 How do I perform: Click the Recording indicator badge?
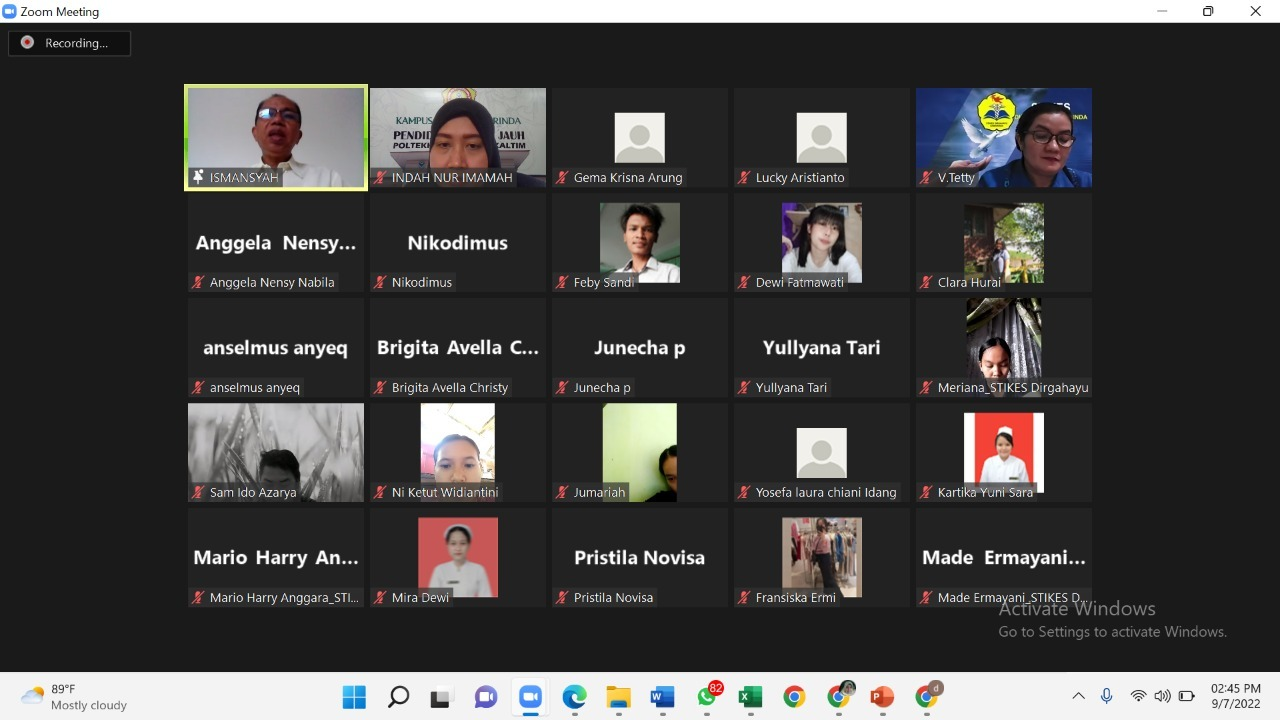point(69,43)
